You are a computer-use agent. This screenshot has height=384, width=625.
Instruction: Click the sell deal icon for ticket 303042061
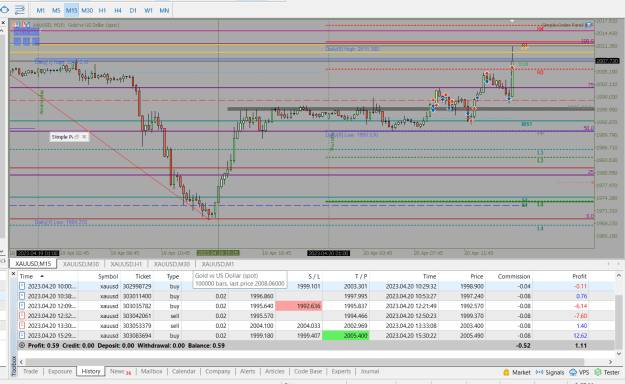click(x=22, y=315)
